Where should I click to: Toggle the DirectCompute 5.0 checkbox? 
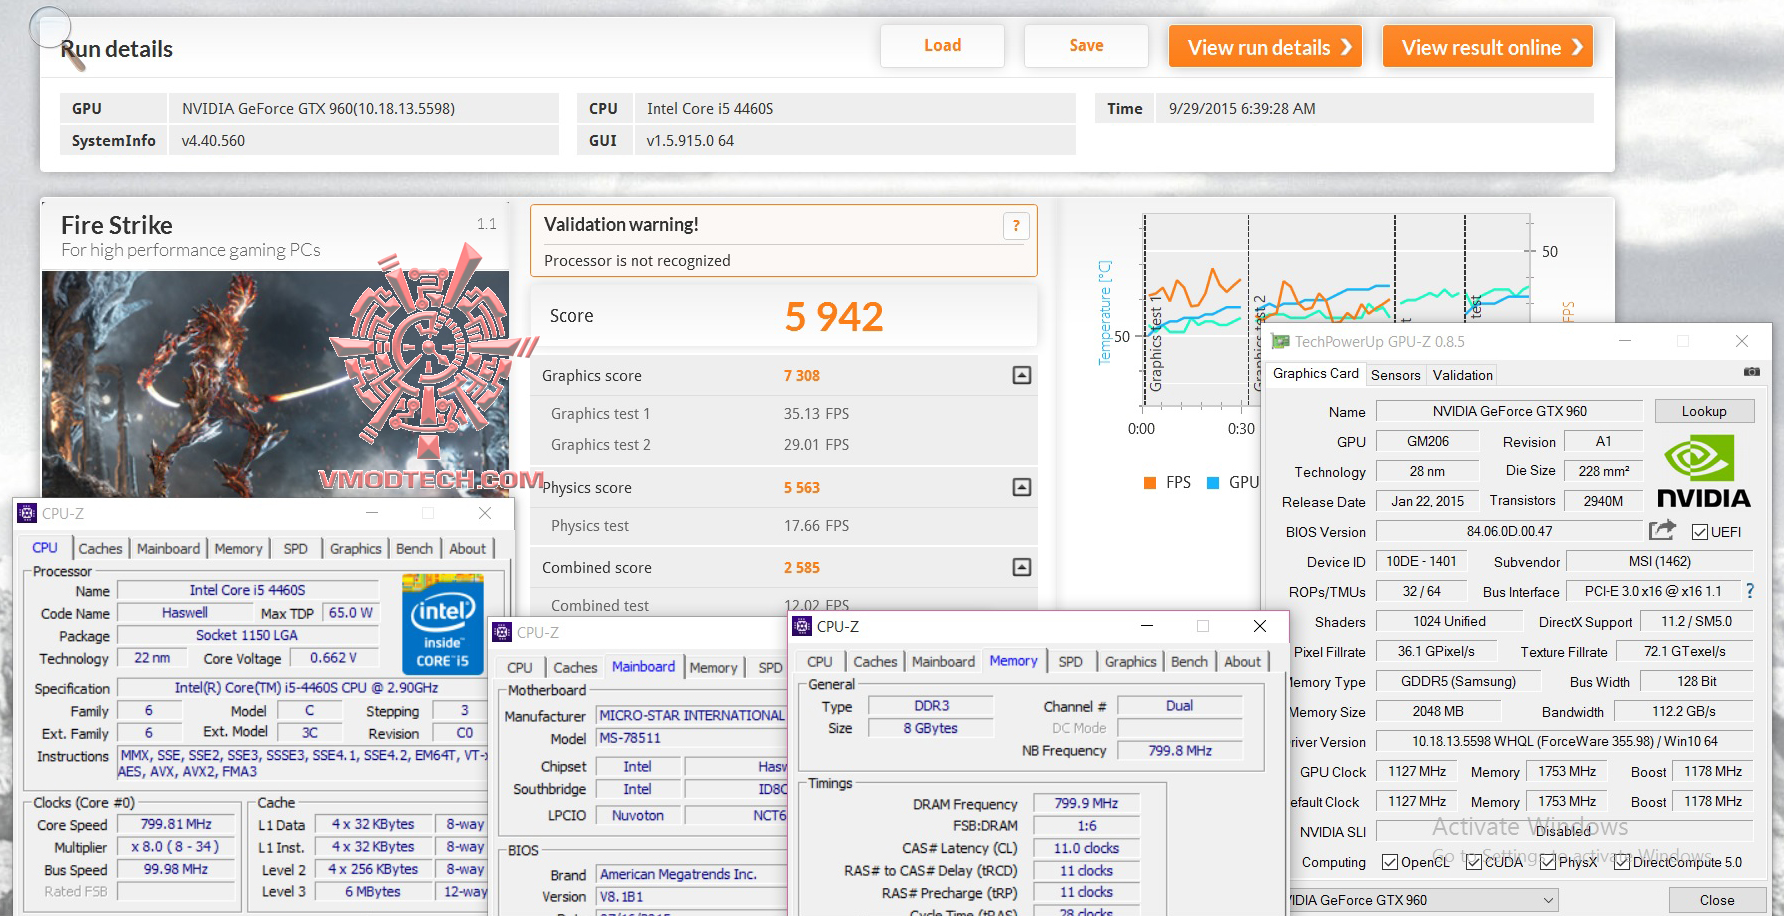1622,862
